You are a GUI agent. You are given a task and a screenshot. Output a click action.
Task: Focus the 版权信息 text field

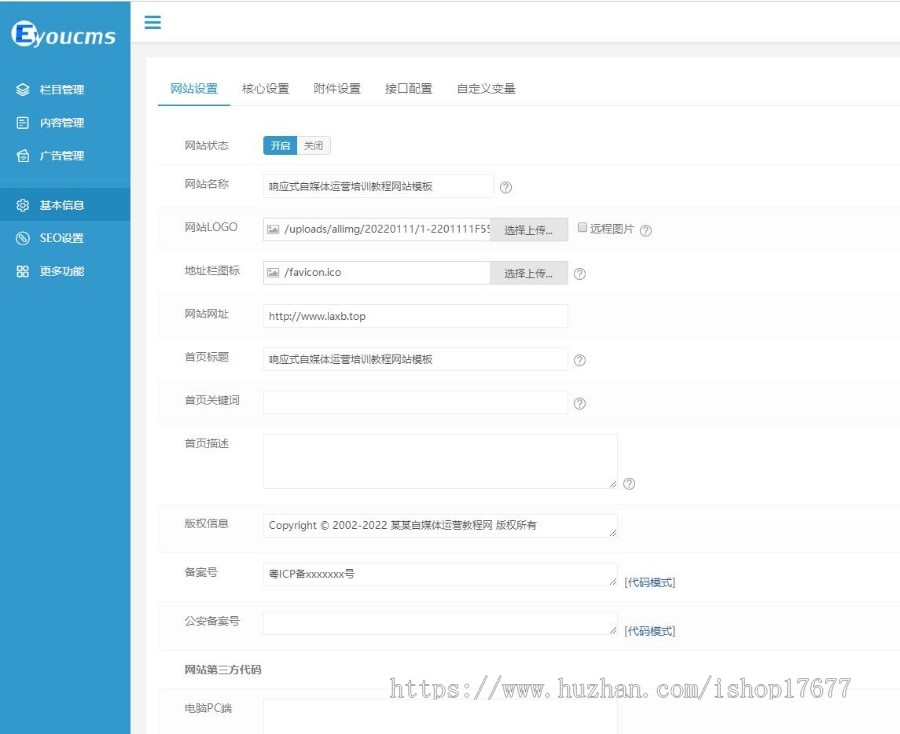pos(440,526)
